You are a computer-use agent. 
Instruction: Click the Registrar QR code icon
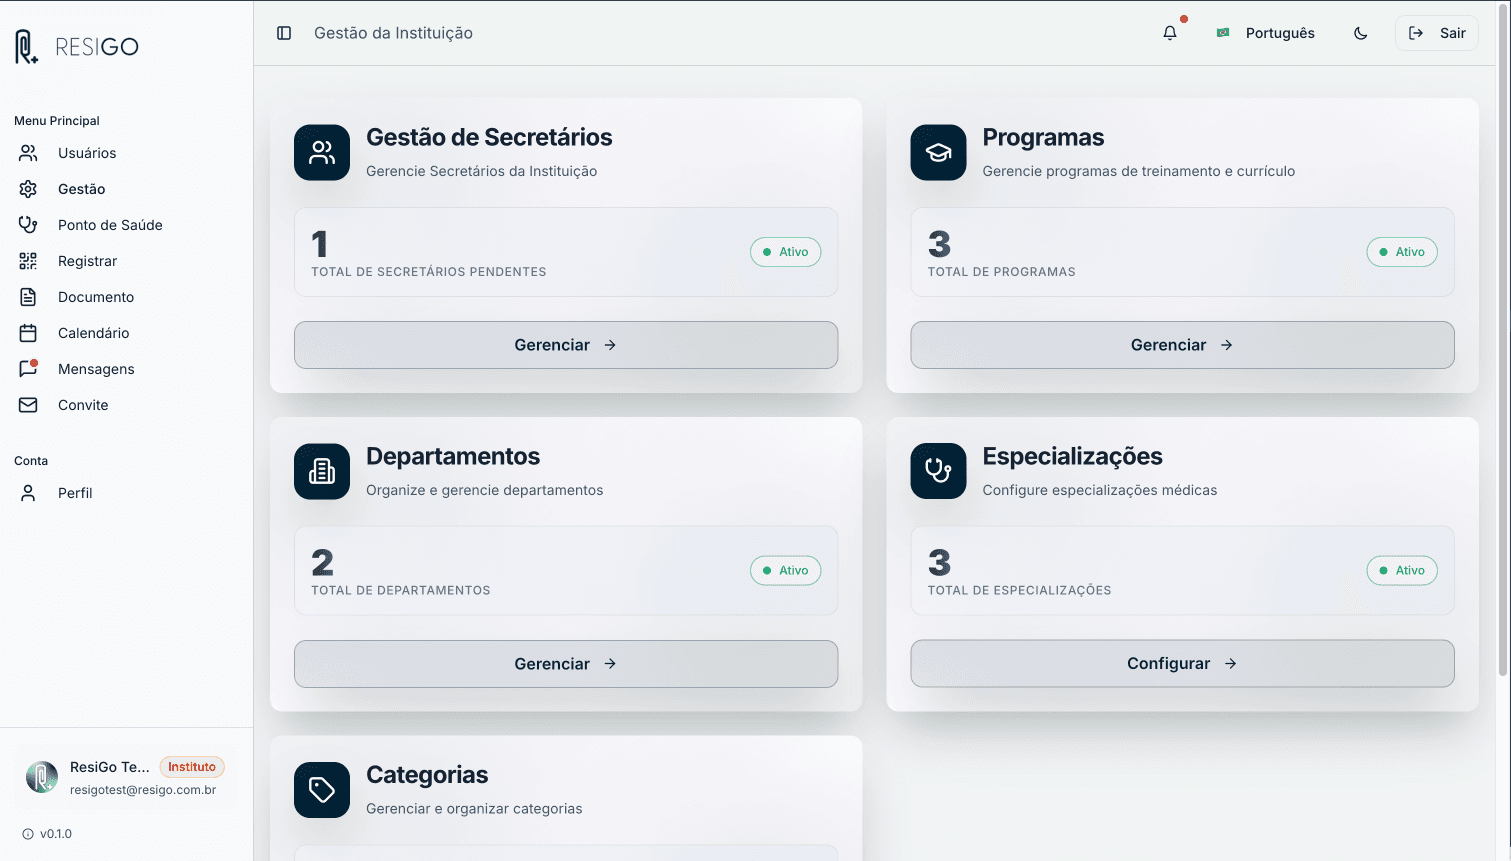(28, 261)
